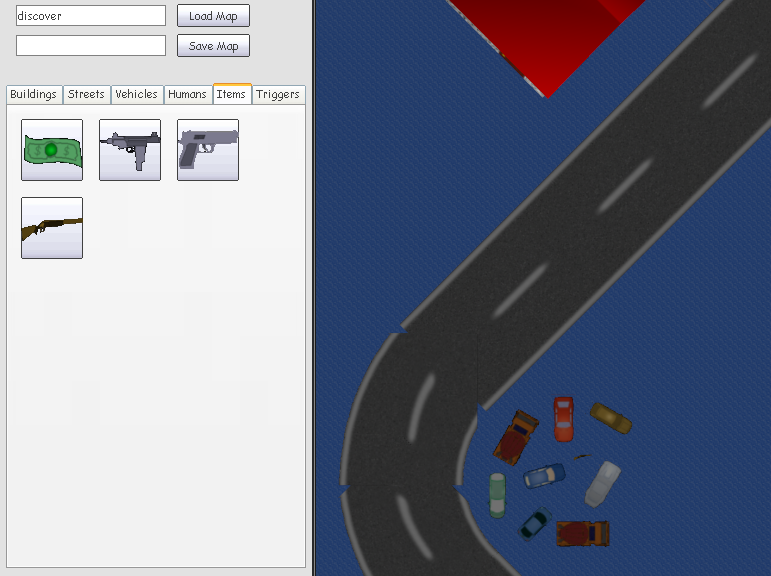
Task: Select the silver-white car on the map
Action: (602, 484)
